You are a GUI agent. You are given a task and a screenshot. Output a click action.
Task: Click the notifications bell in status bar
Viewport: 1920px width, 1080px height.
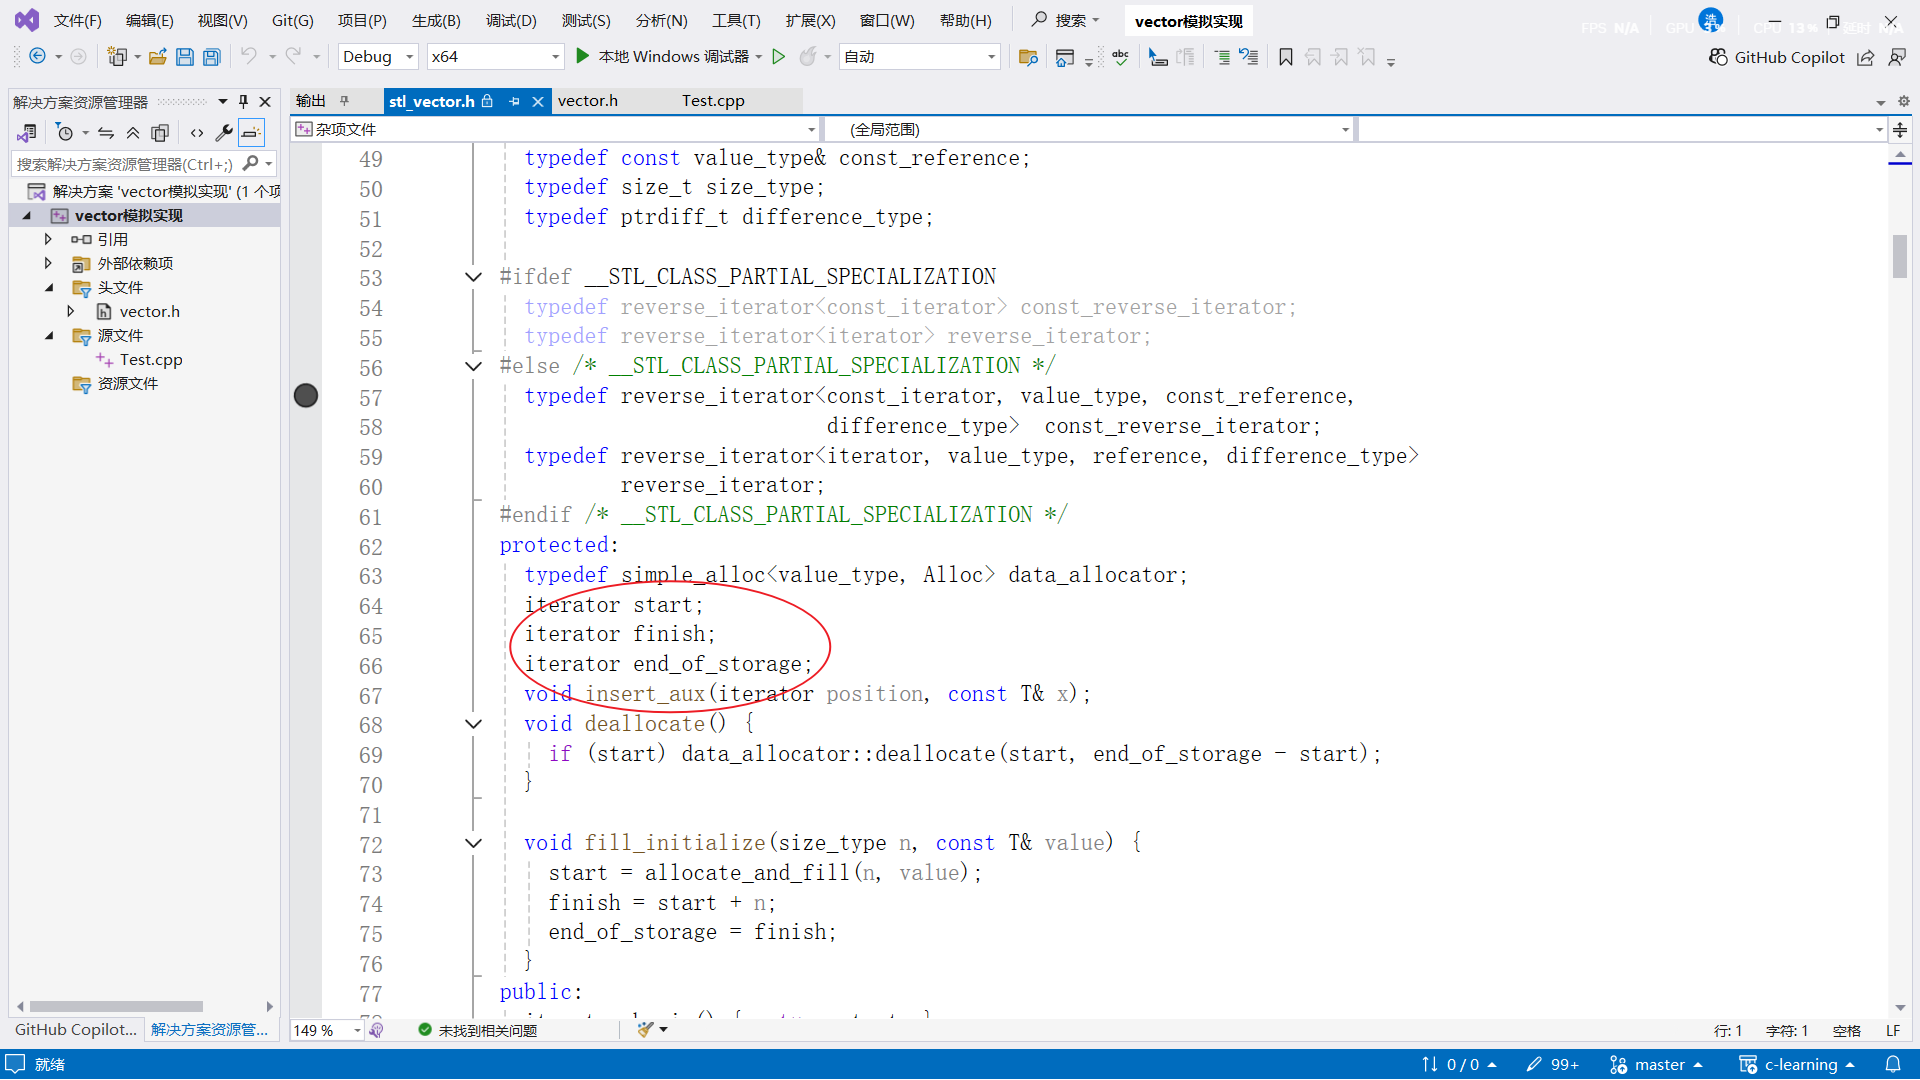(1892, 1064)
